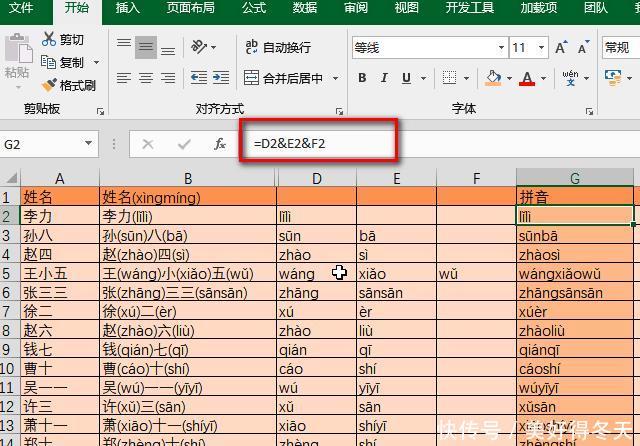
Task: Switch to the Review (审阅) tab
Action: tap(356, 7)
